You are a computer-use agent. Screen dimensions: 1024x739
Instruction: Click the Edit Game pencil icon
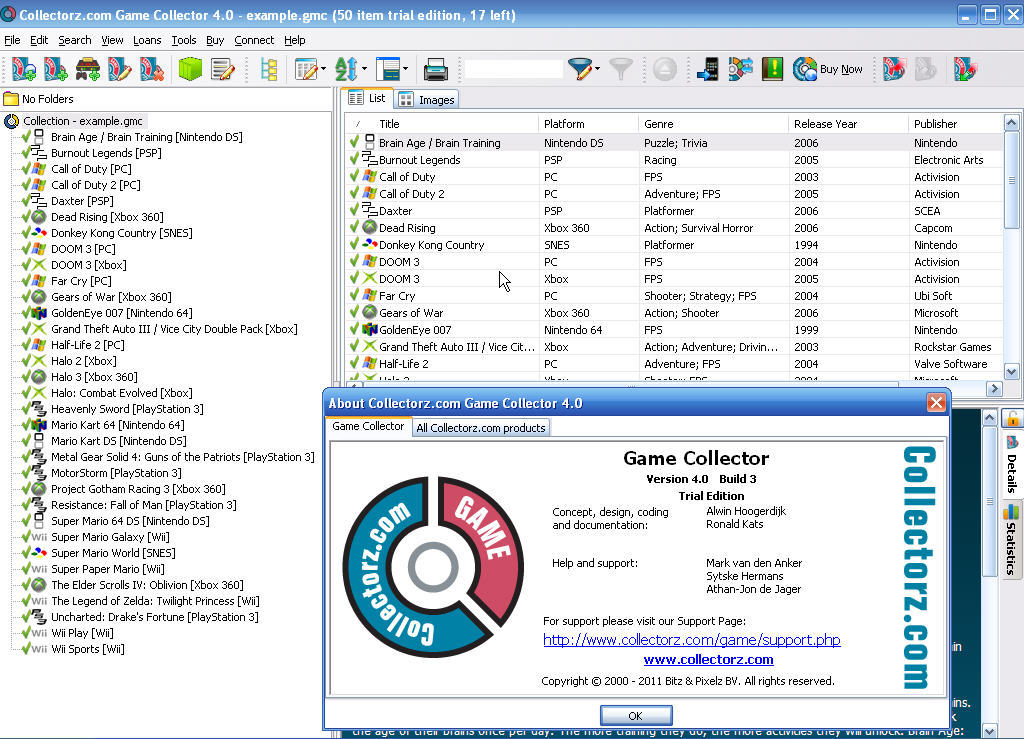117,69
